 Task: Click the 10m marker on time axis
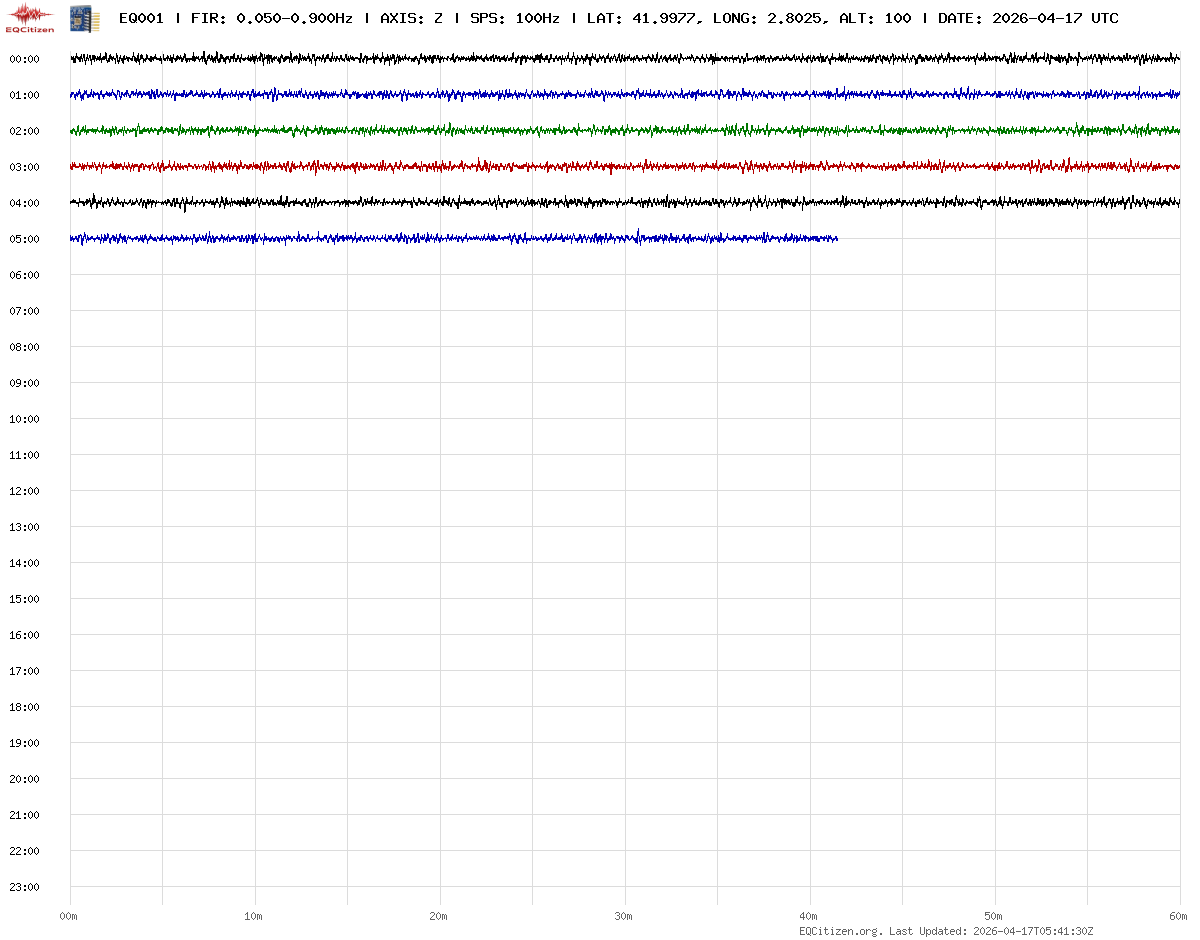click(254, 916)
